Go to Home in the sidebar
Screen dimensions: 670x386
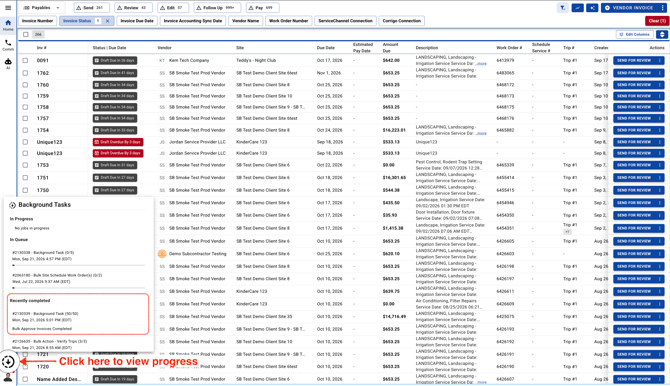[x=8, y=25]
